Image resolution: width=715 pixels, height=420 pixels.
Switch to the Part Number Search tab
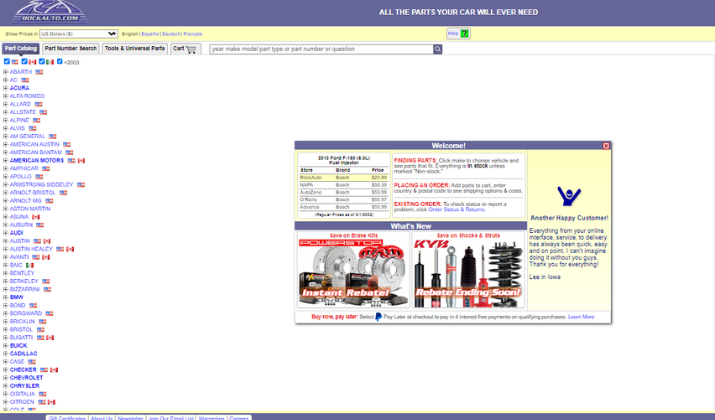(x=71, y=49)
